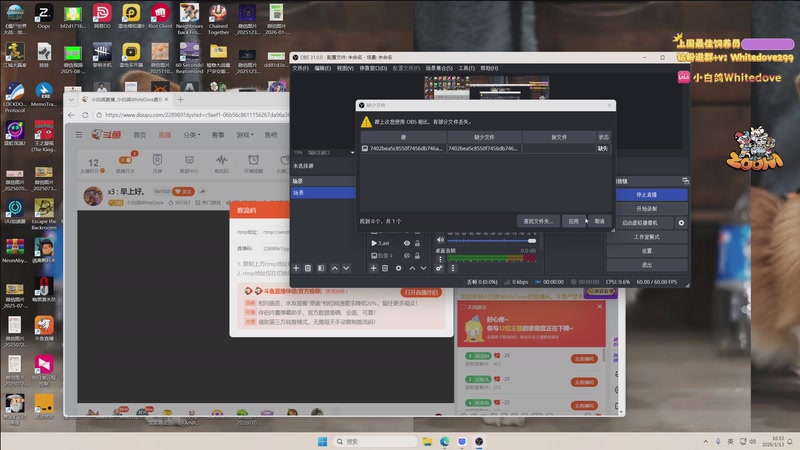This screenshot has width=800, height=450.
Task: Open the preview scaling dropdown in OBS
Action: tap(352, 153)
